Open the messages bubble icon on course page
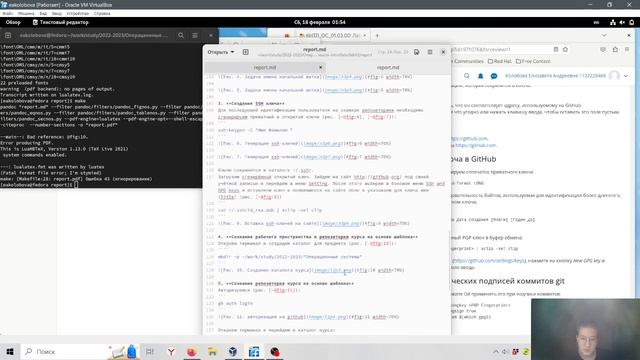This screenshot has width=640, height=360. pos(494,76)
